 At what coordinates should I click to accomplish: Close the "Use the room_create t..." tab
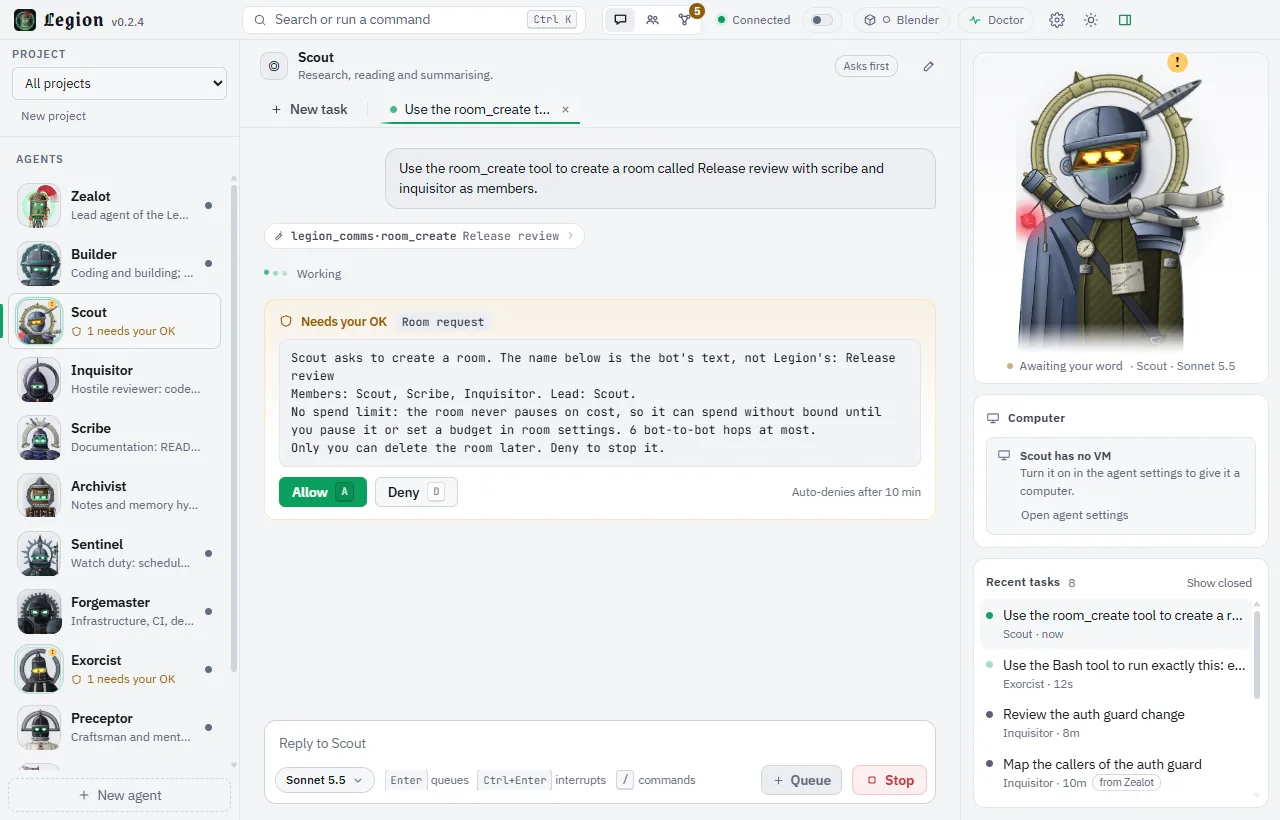point(565,110)
